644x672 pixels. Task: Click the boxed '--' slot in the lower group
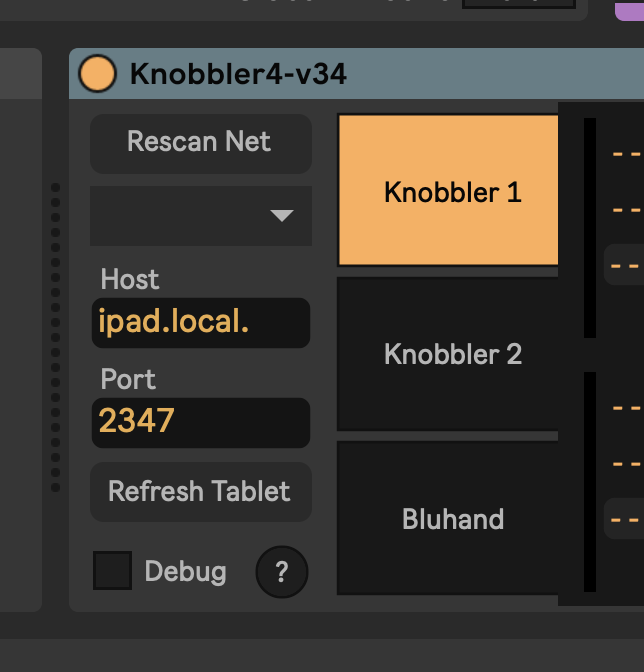point(625,519)
